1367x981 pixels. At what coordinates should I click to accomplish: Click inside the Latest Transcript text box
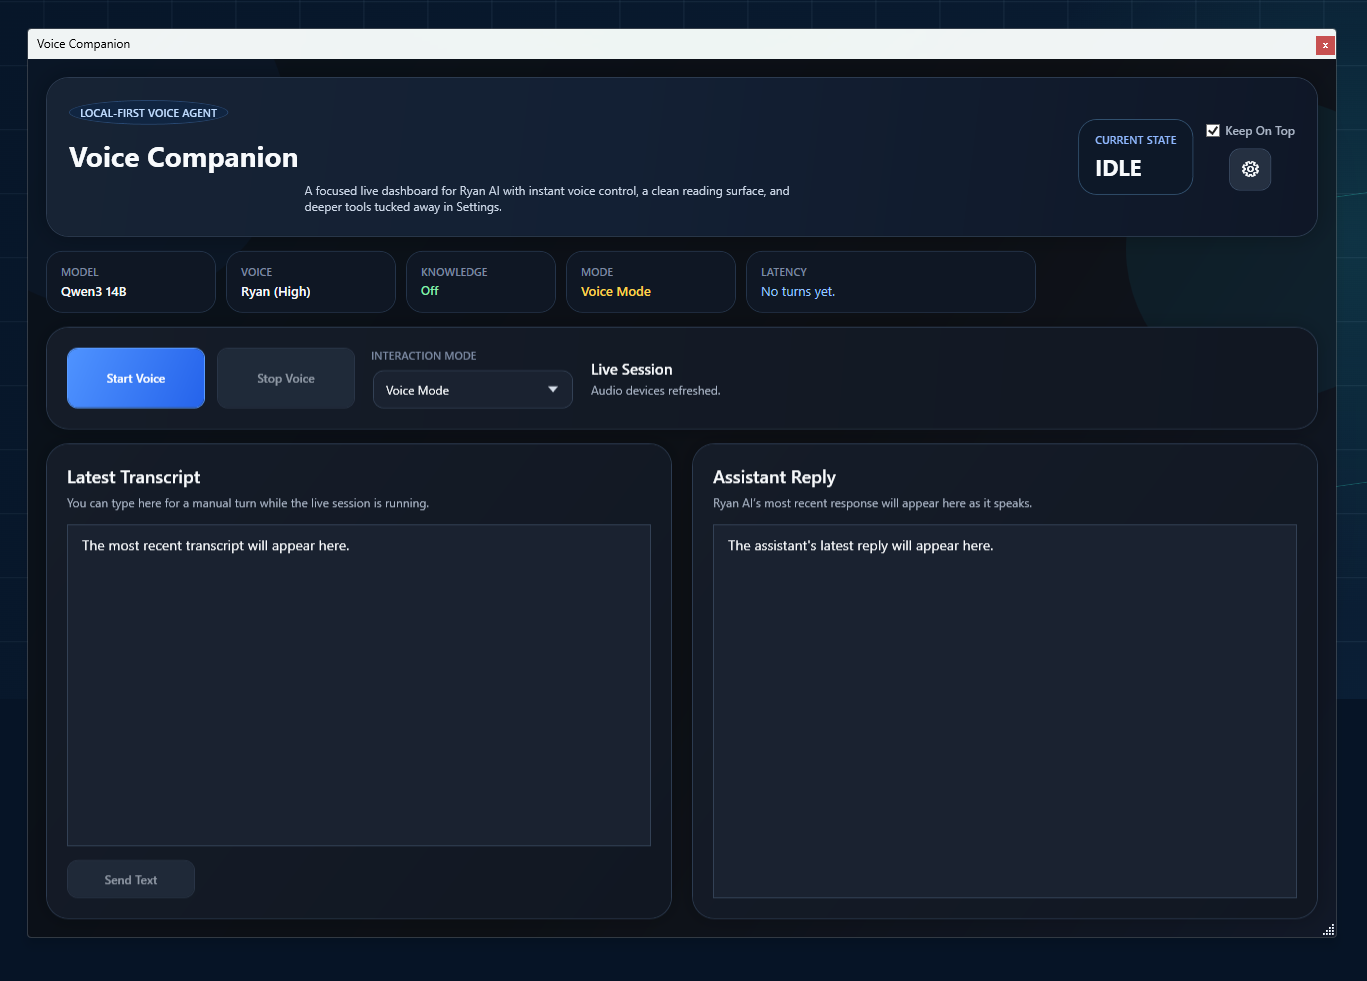(359, 685)
